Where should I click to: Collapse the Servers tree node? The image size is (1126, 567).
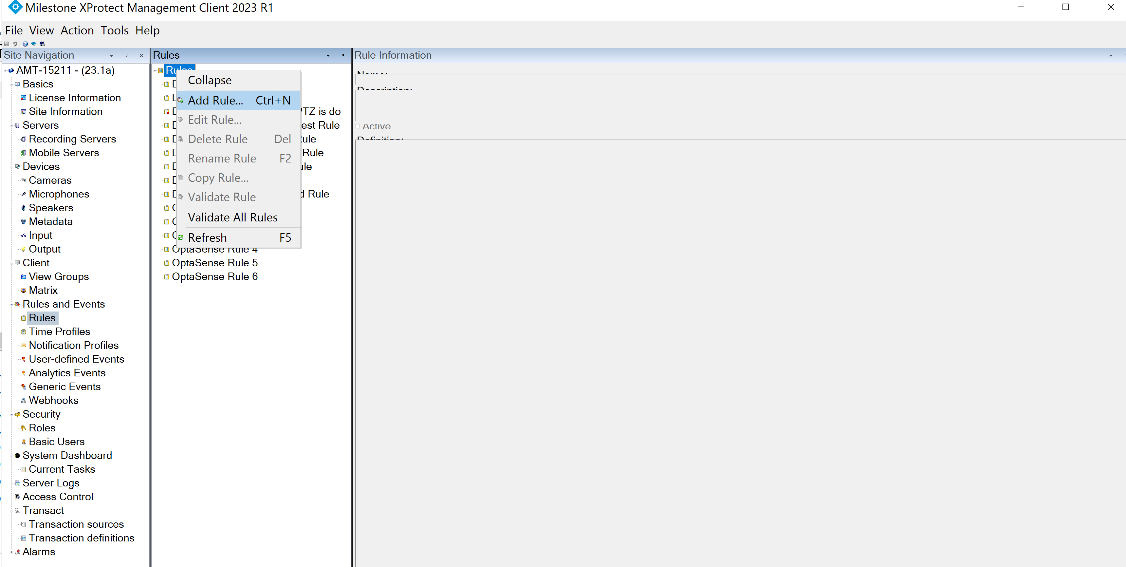coord(11,126)
